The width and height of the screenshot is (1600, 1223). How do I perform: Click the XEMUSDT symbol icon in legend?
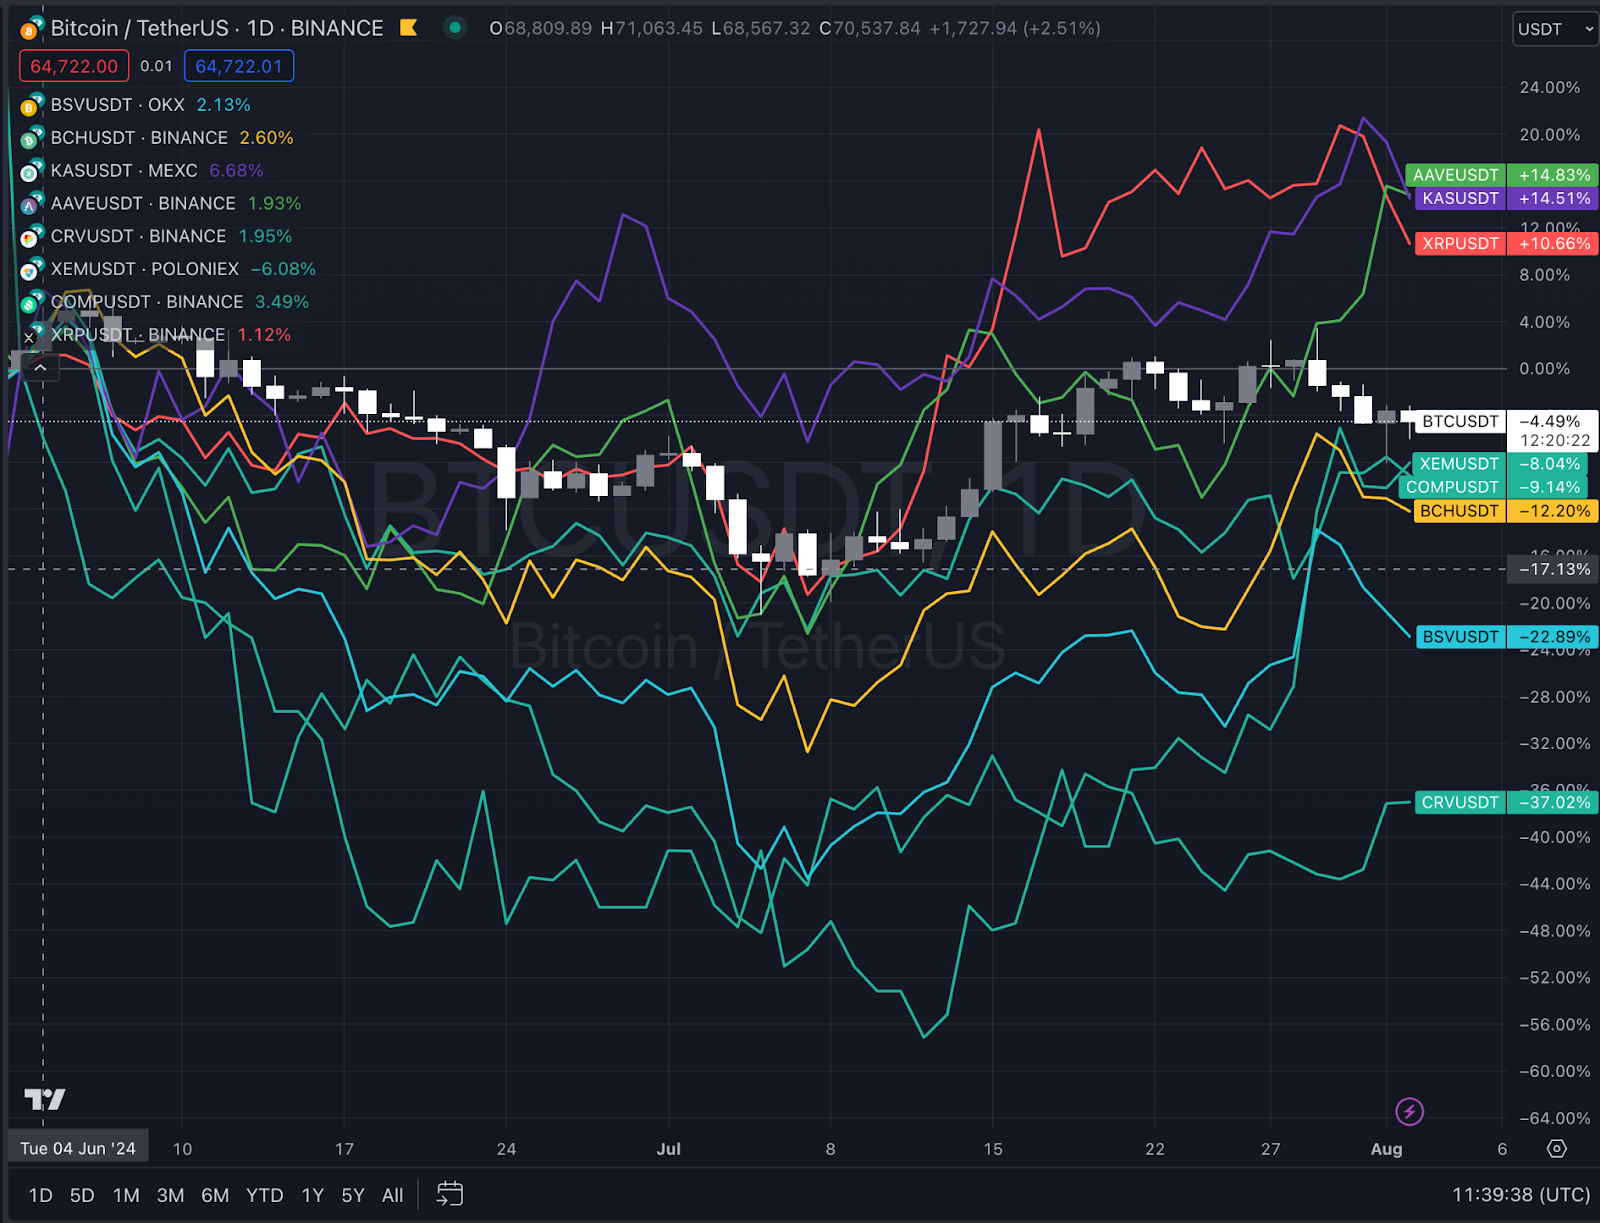tap(31, 270)
